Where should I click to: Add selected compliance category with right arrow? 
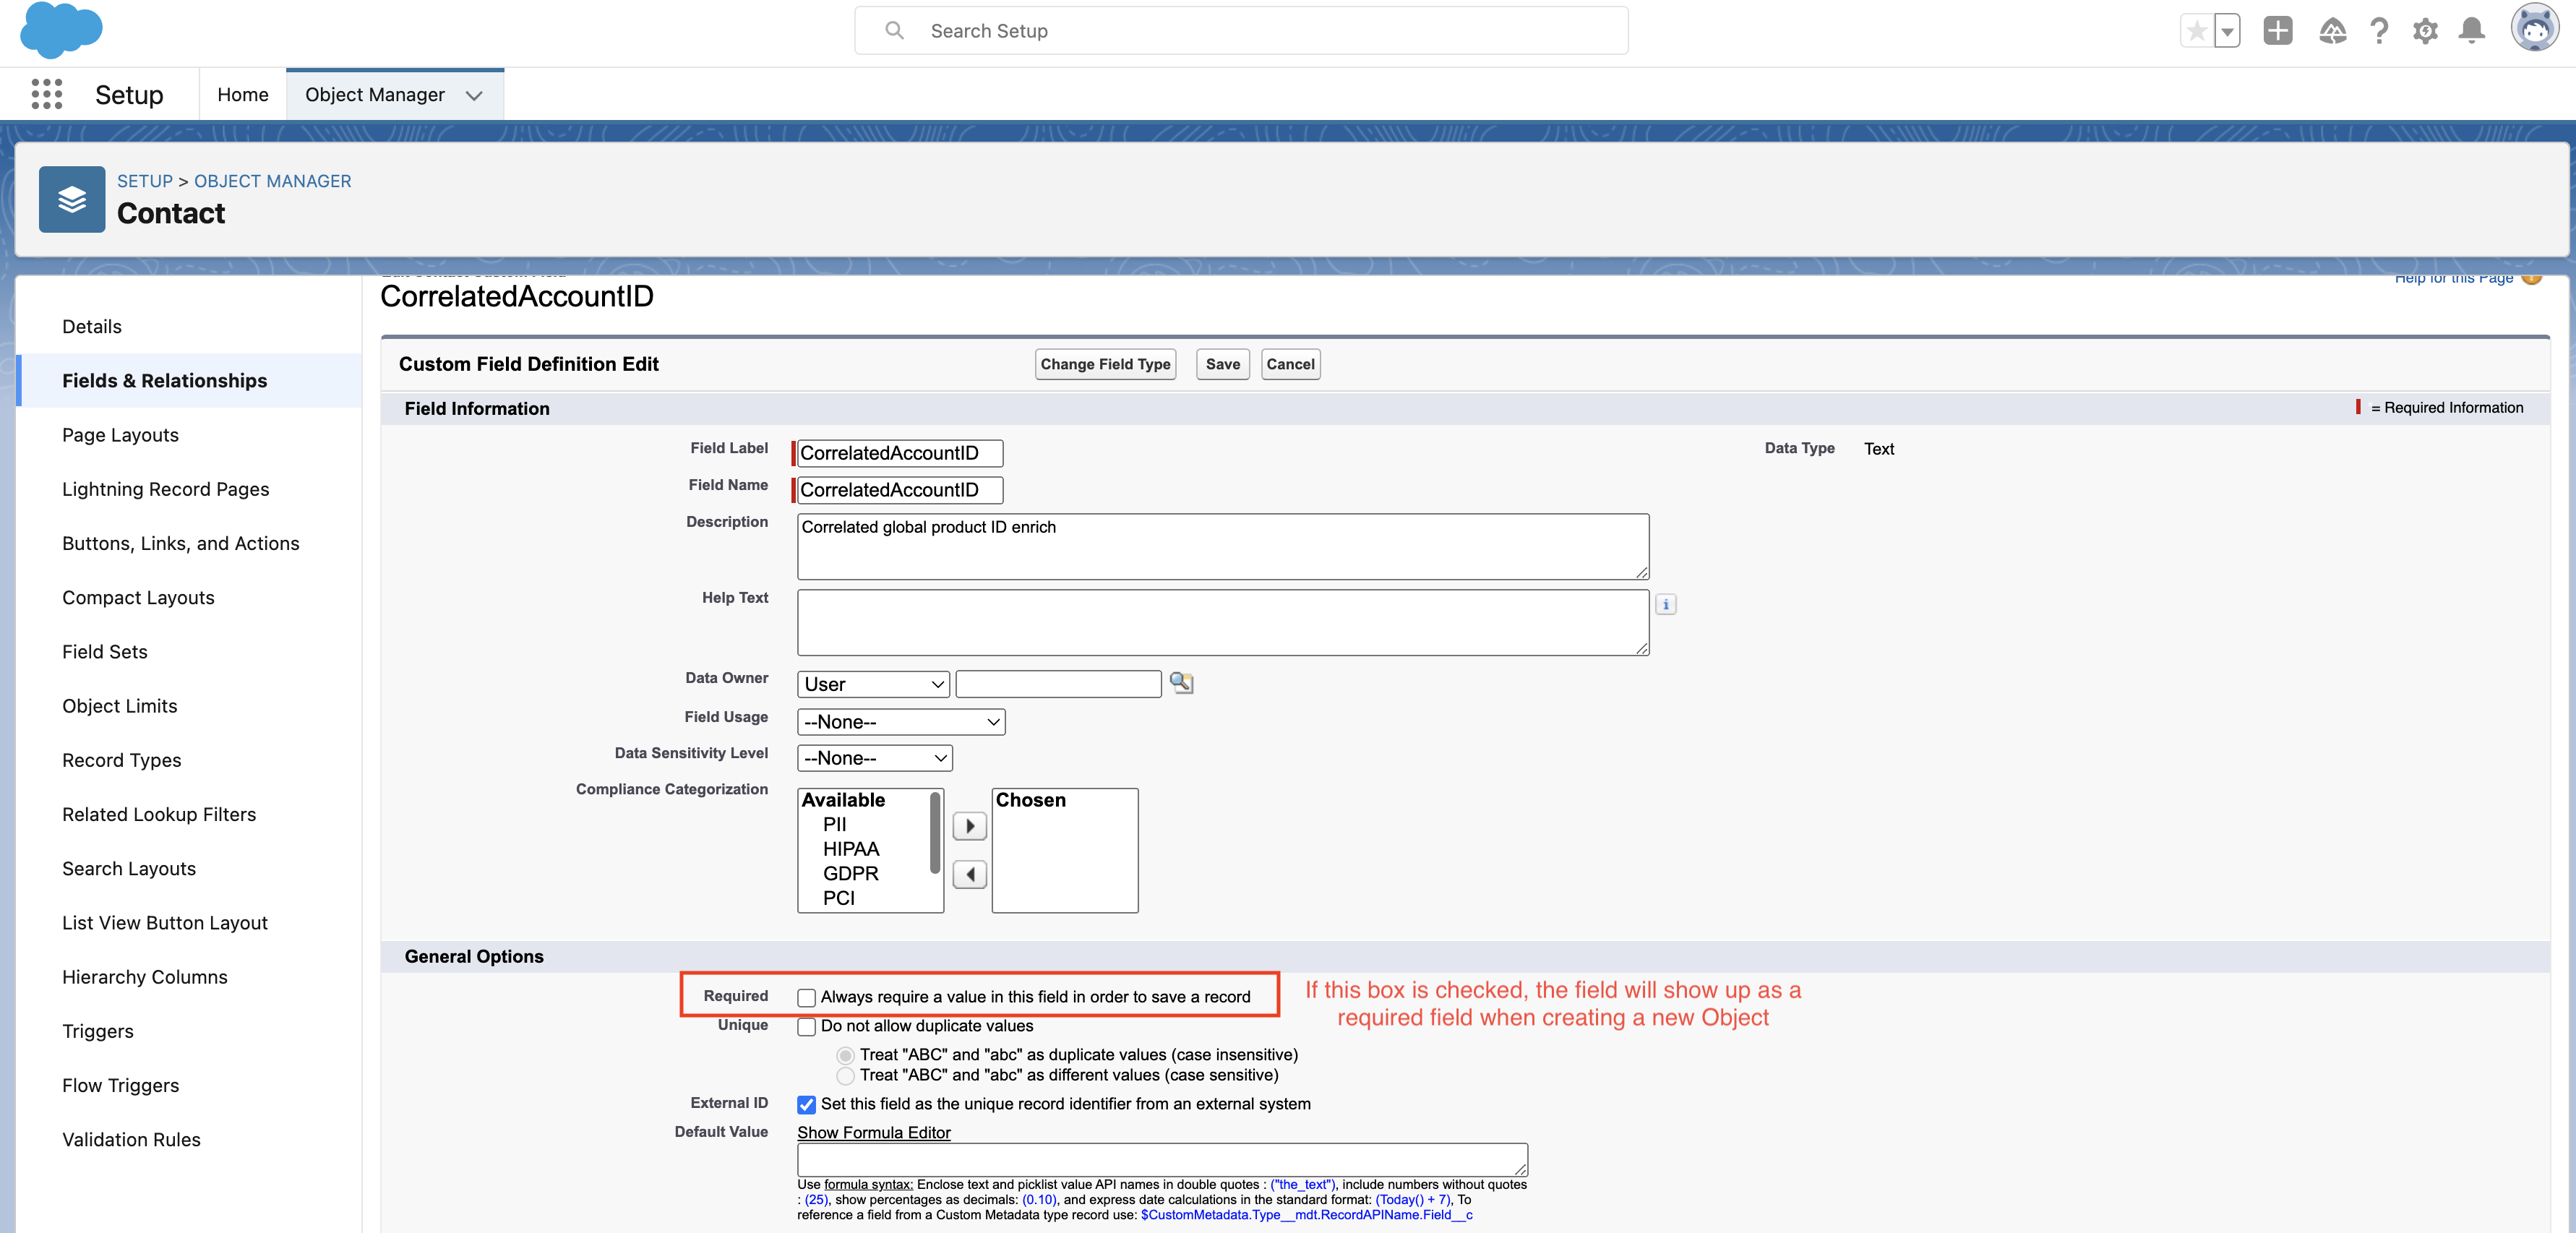pos(970,826)
